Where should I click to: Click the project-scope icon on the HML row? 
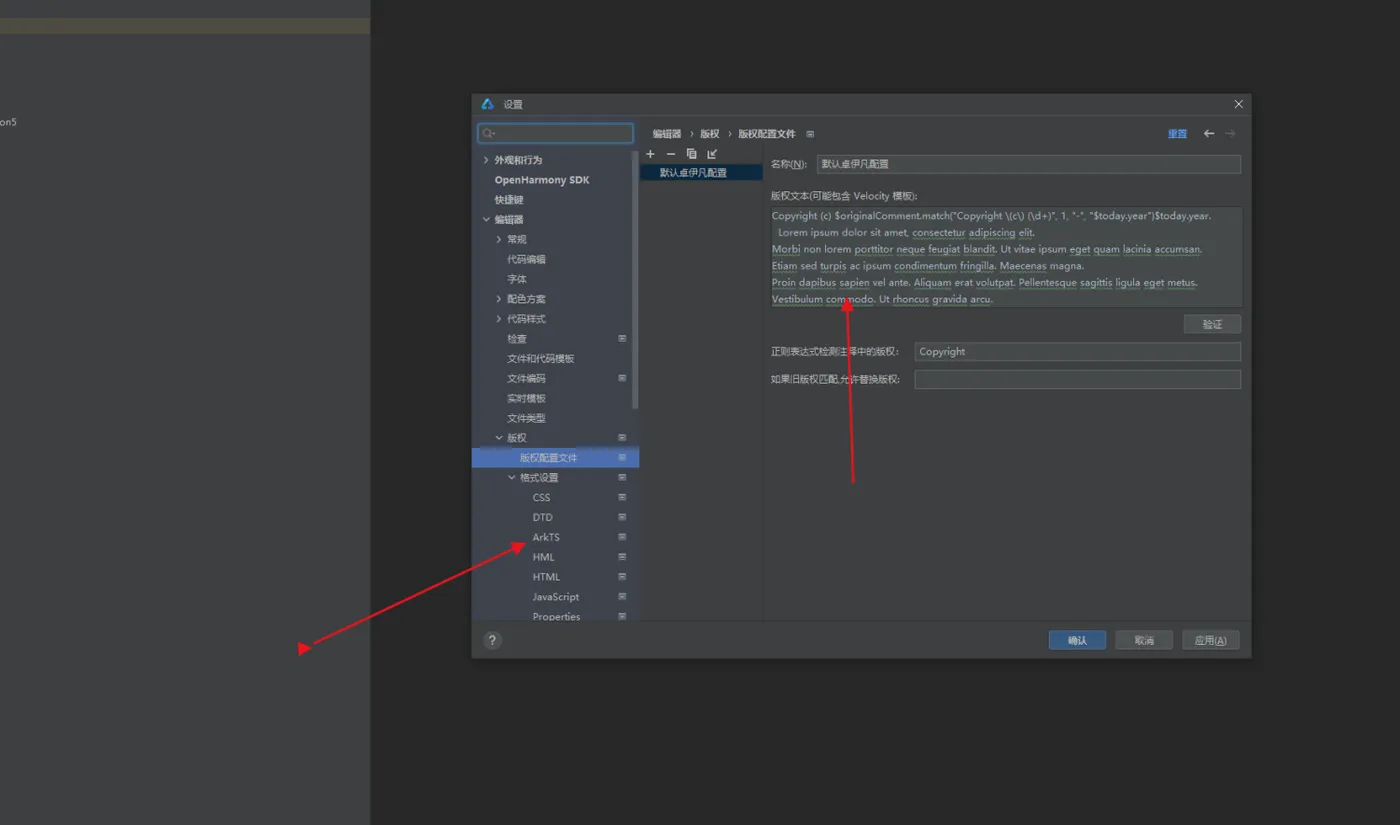click(622, 557)
